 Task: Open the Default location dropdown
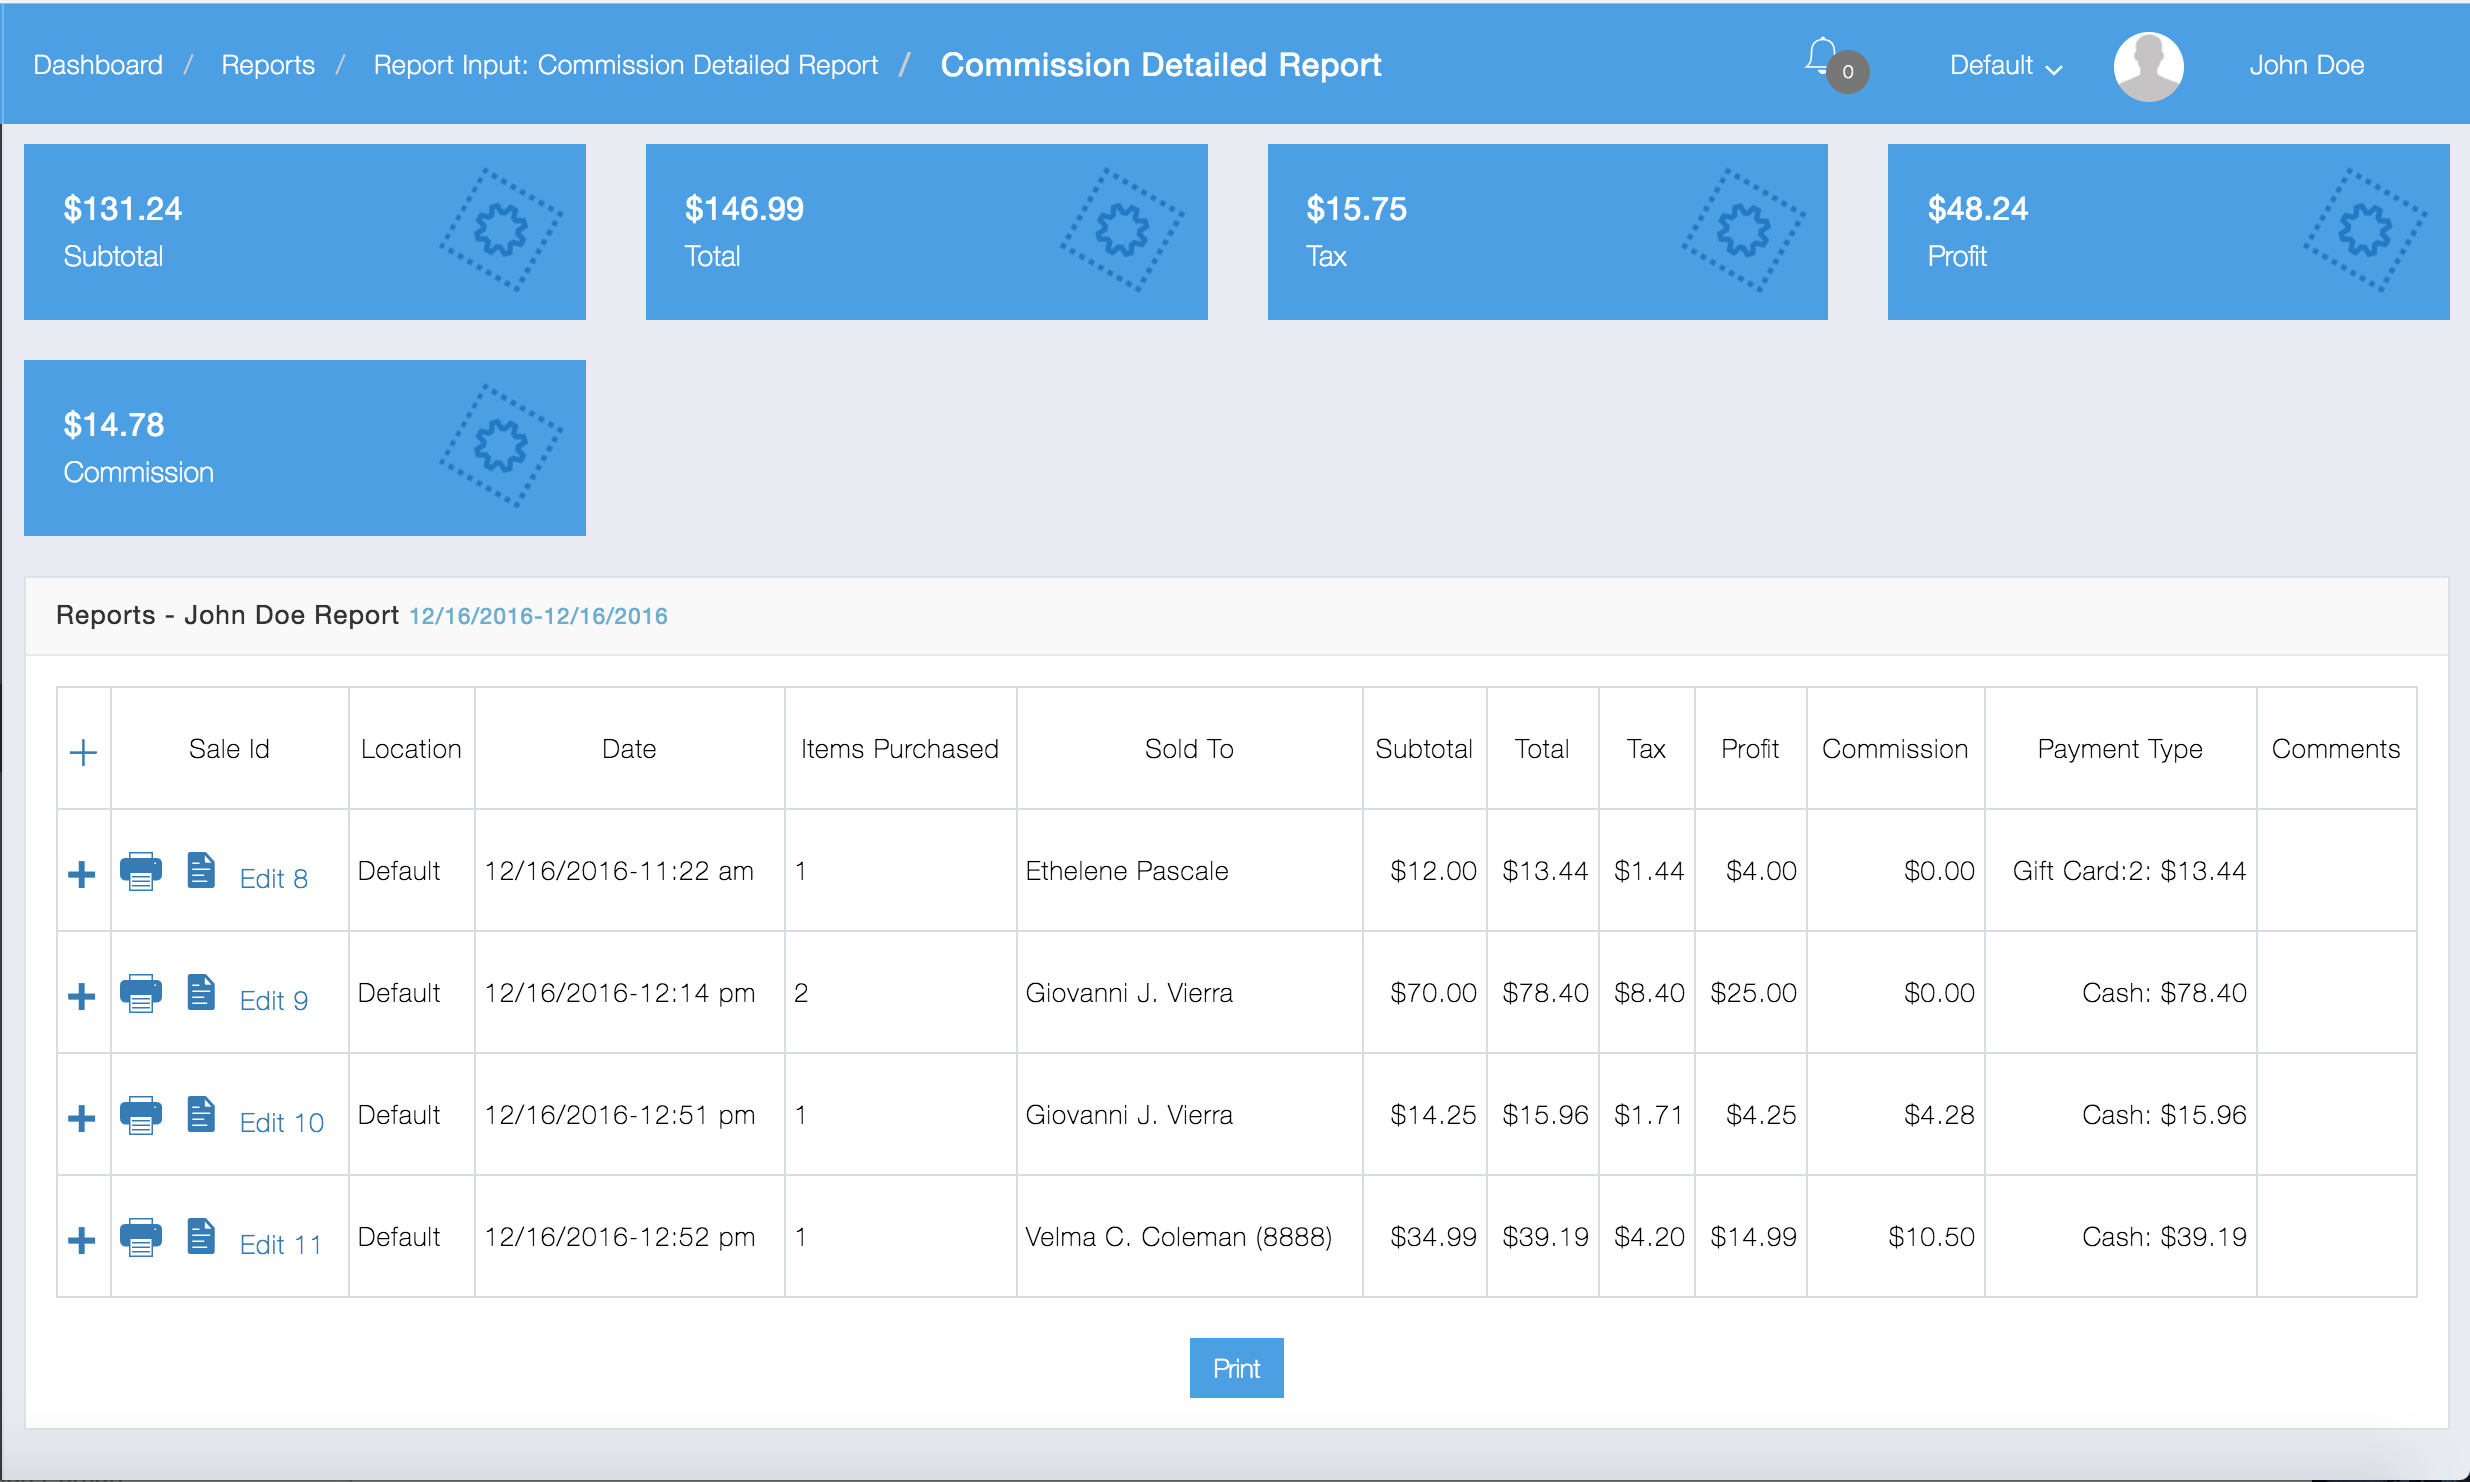point(2005,66)
